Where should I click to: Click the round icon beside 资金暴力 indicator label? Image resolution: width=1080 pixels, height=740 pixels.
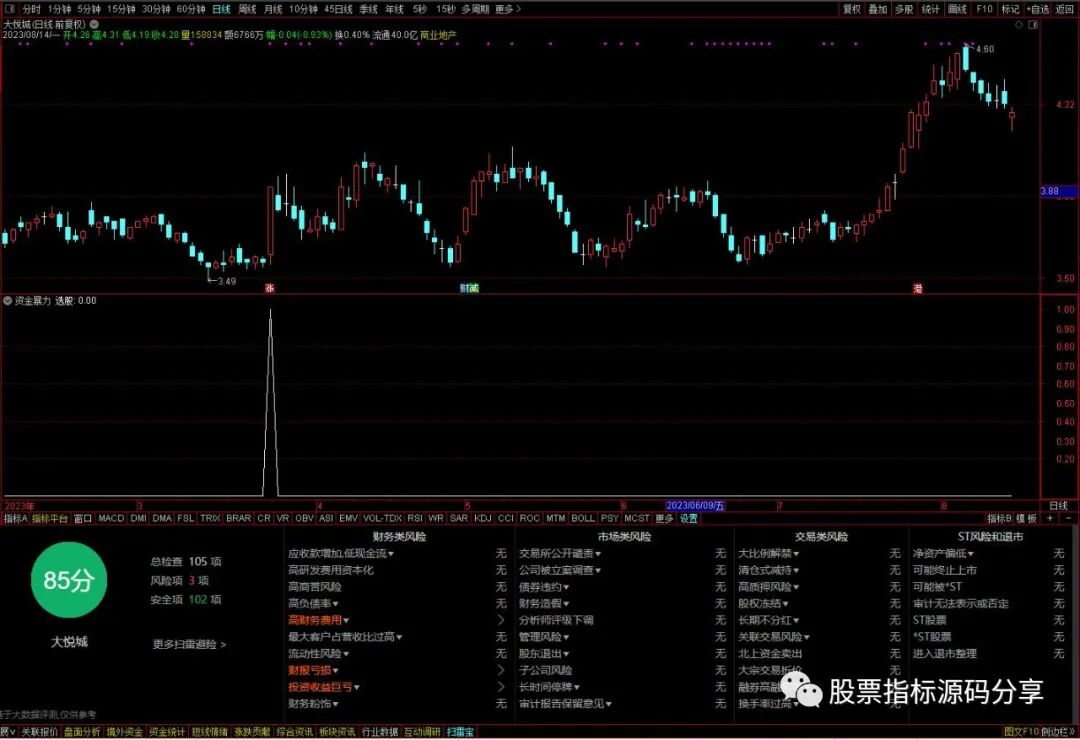point(8,301)
